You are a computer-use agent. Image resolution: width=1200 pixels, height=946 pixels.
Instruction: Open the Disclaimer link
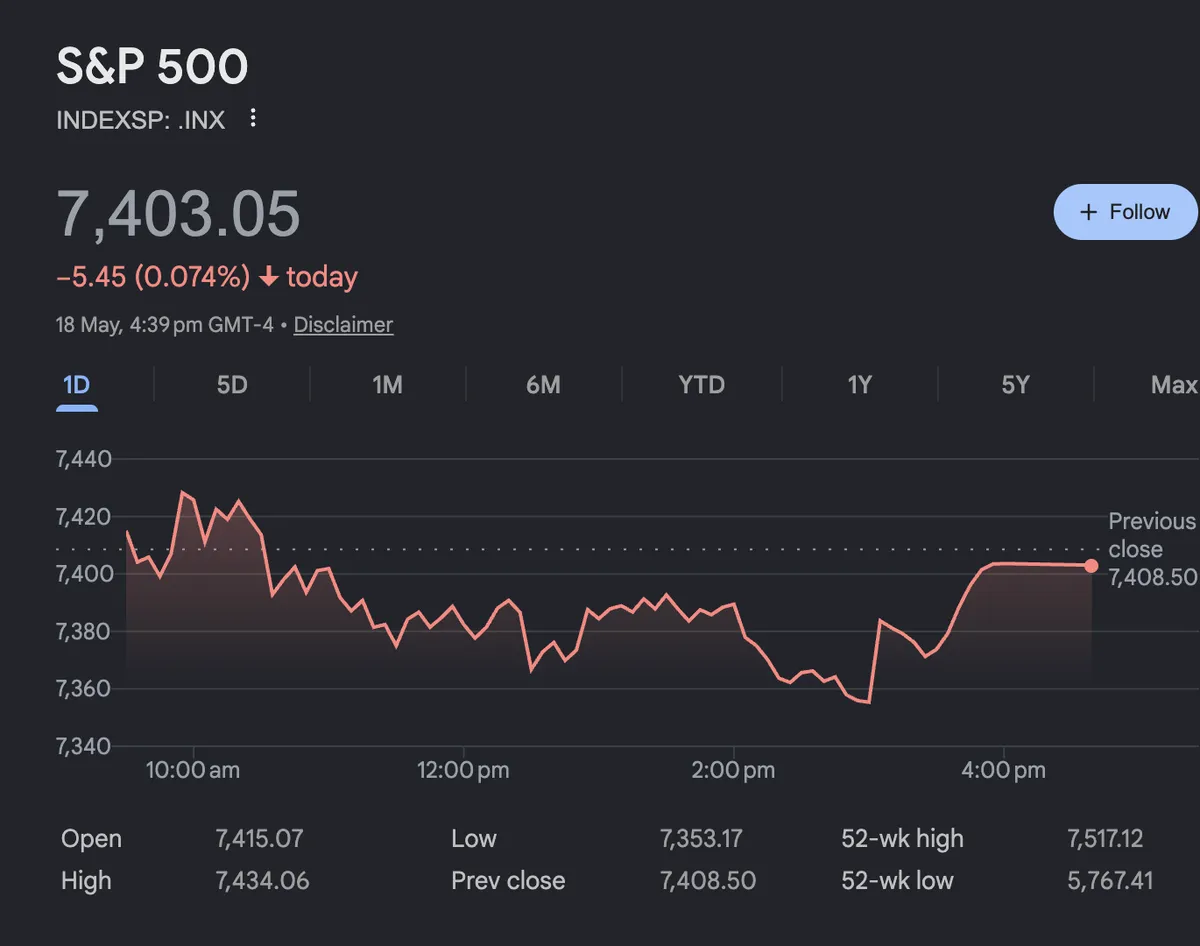(x=343, y=325)
